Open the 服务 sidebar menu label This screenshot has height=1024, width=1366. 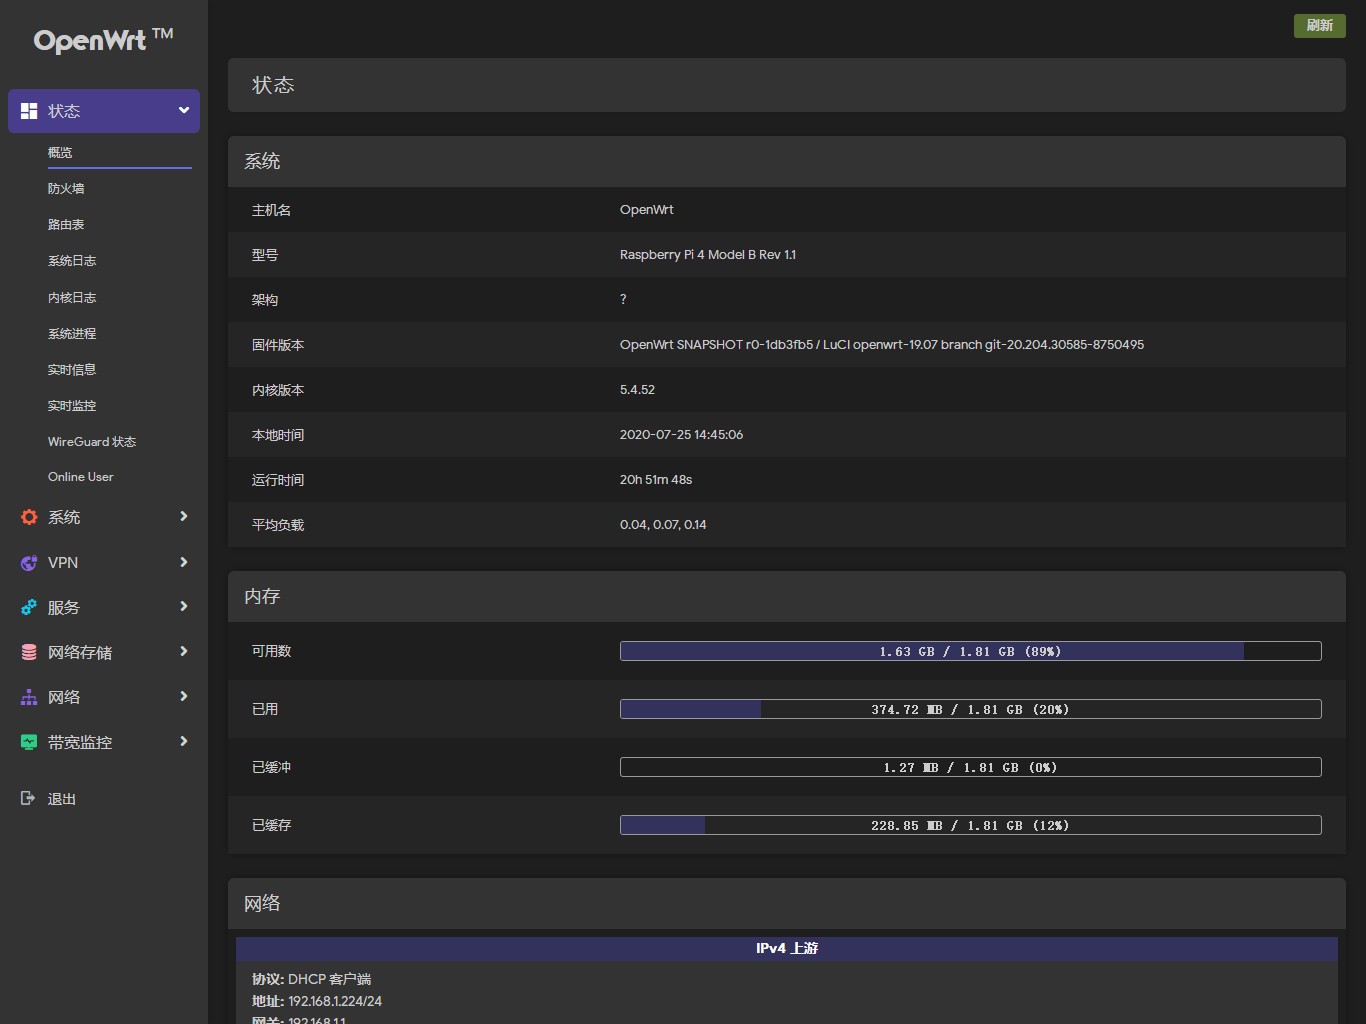[64, 607]
